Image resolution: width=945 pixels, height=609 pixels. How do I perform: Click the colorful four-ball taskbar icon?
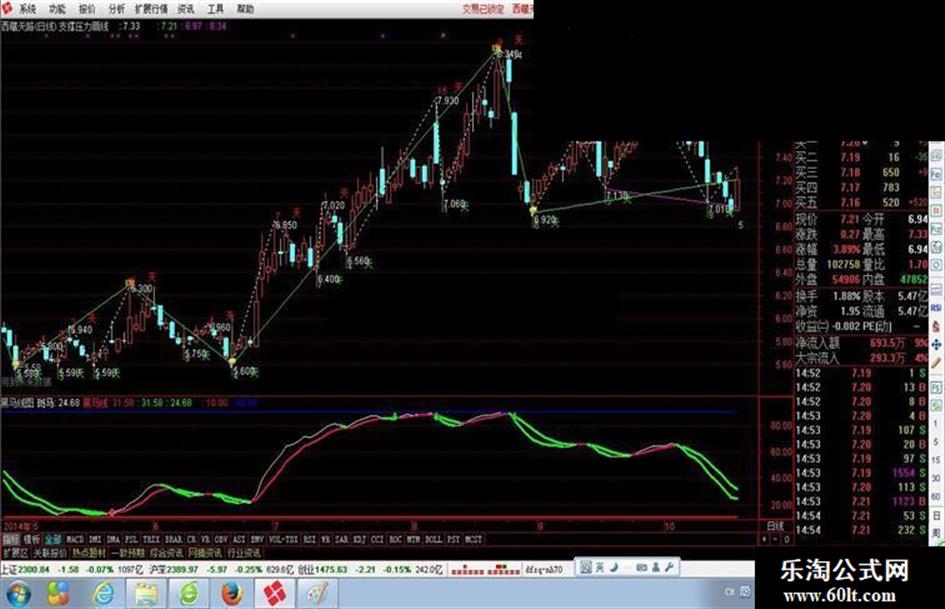(x=58, y=594)
